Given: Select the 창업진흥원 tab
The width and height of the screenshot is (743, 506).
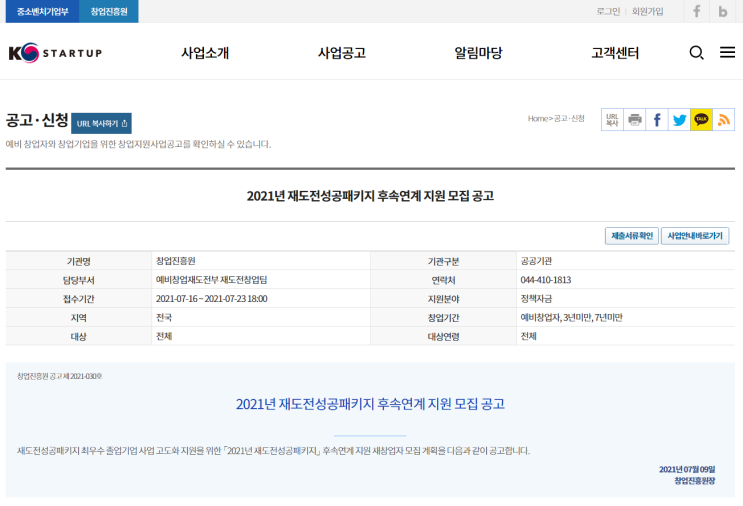Looking at the screenshot, I should [109, 11].
